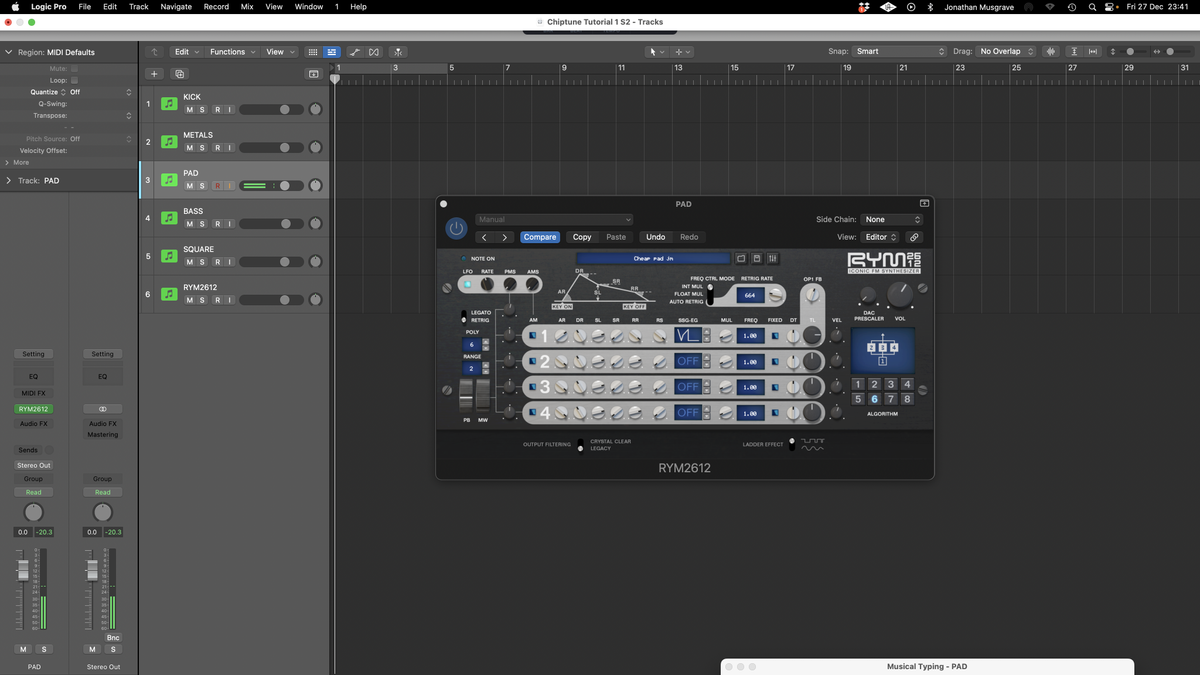
Task: Click the catch playhead icon in tracks toolbar
Action: point(398,52)
